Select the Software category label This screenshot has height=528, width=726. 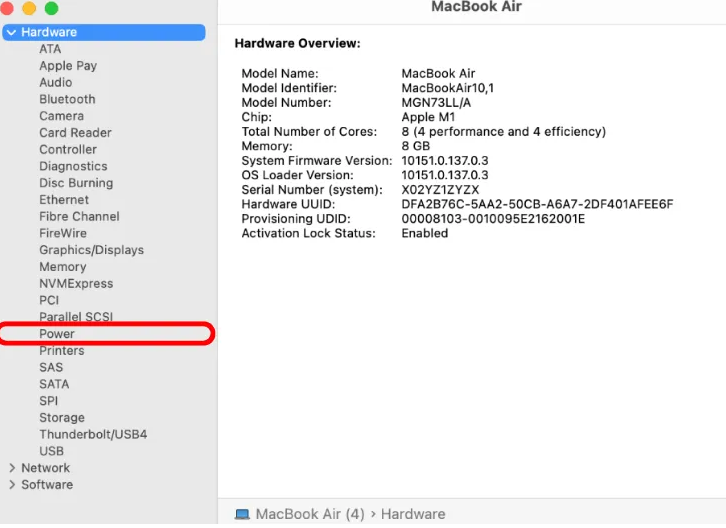[47, 485]
